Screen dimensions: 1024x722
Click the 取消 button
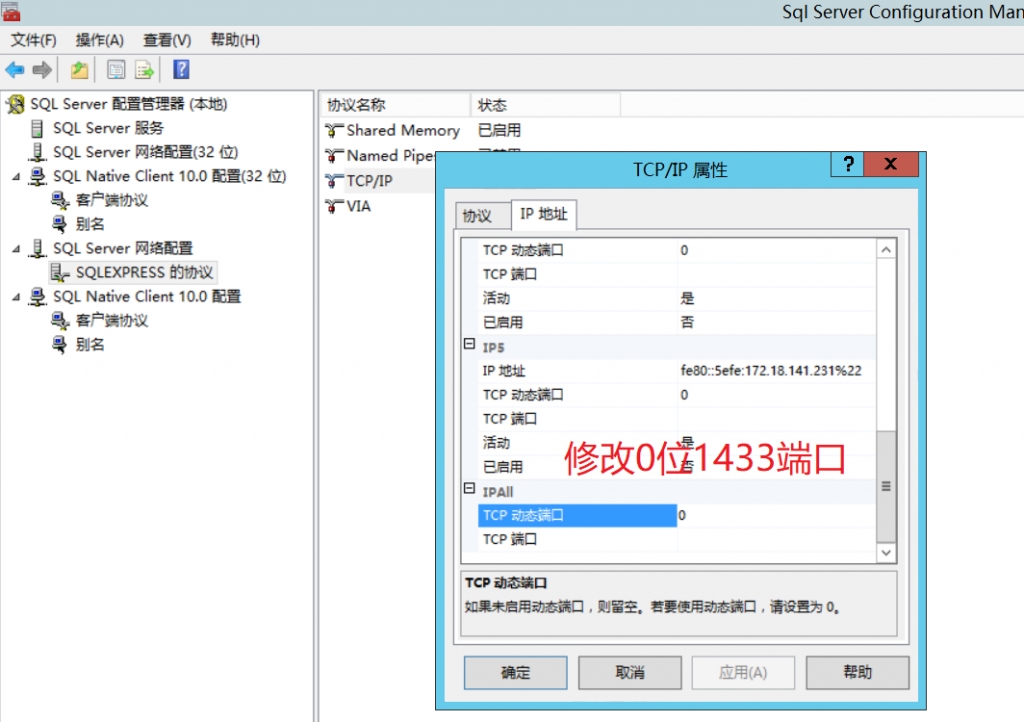630,672
